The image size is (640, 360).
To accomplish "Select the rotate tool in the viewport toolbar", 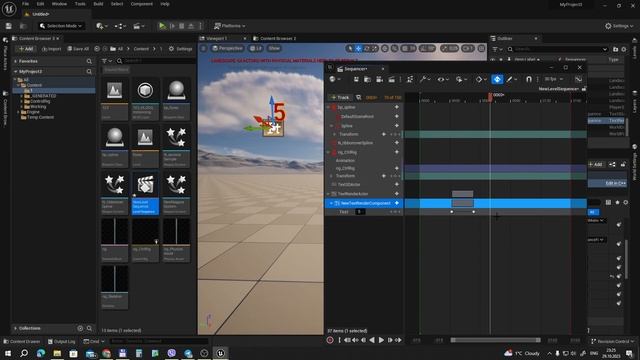I will 367,49.
